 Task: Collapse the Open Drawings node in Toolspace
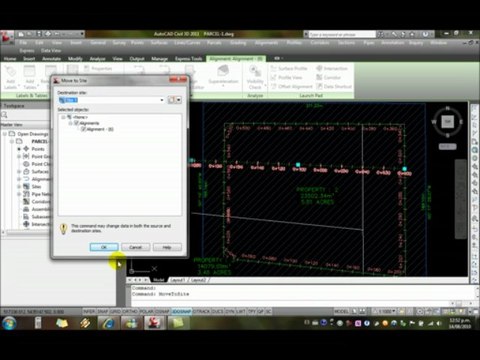(x=5, y=134)
